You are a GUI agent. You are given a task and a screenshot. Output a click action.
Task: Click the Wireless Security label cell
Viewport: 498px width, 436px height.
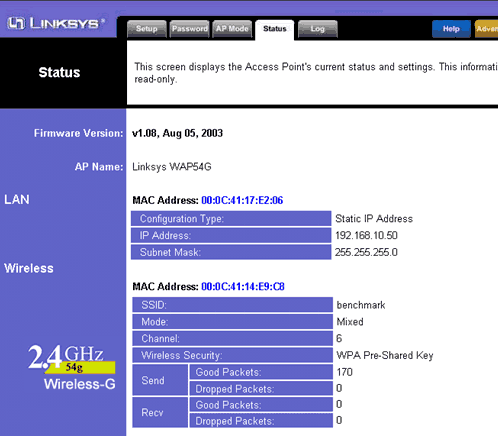232,355
